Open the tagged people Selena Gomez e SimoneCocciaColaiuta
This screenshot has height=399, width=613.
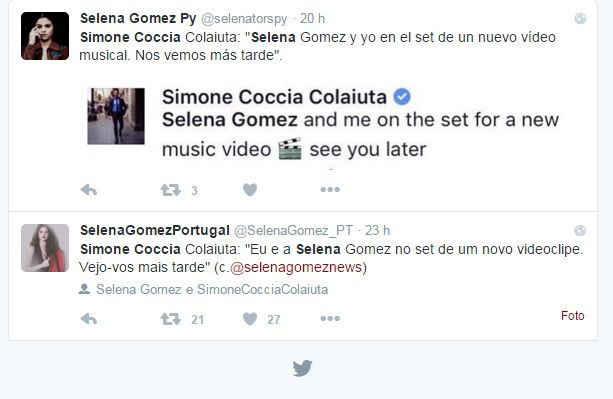coord(212,290)
